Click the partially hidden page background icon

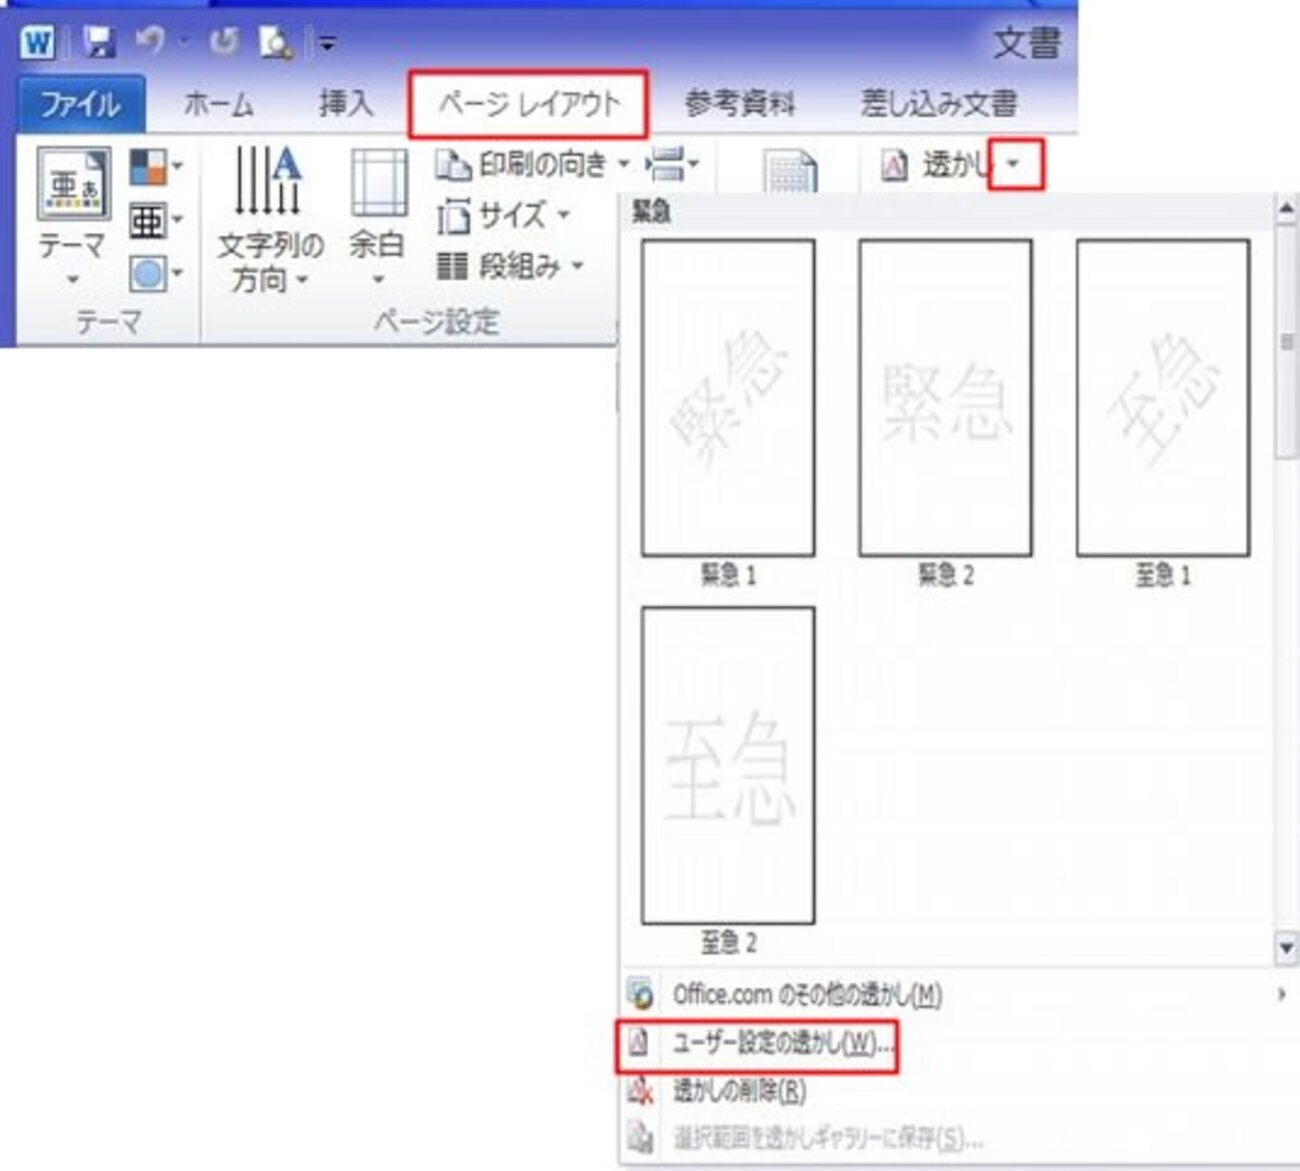[790, 170]
